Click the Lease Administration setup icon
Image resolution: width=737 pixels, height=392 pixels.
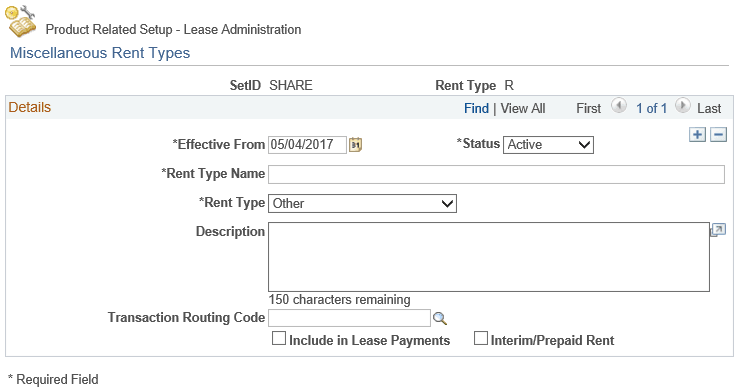tap(20, 21)
